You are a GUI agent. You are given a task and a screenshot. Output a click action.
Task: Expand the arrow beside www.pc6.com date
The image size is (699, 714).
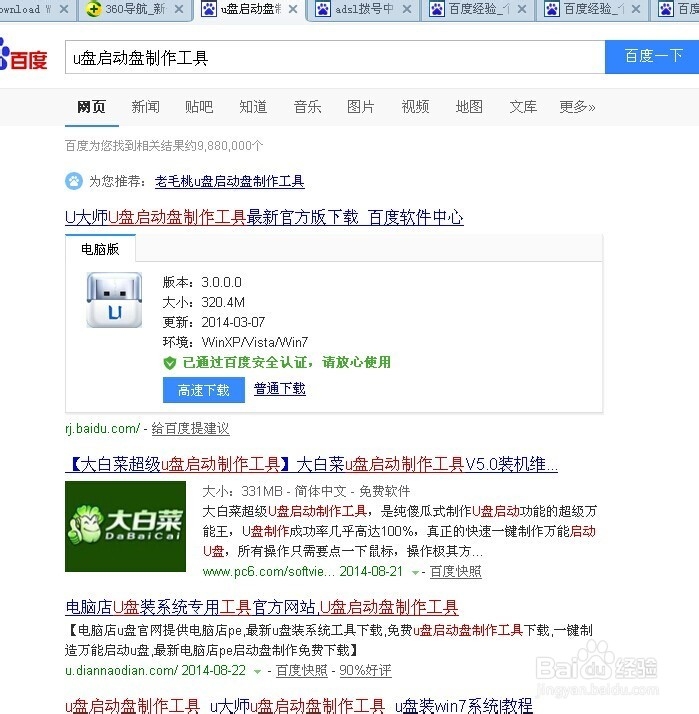coord(415,572)
